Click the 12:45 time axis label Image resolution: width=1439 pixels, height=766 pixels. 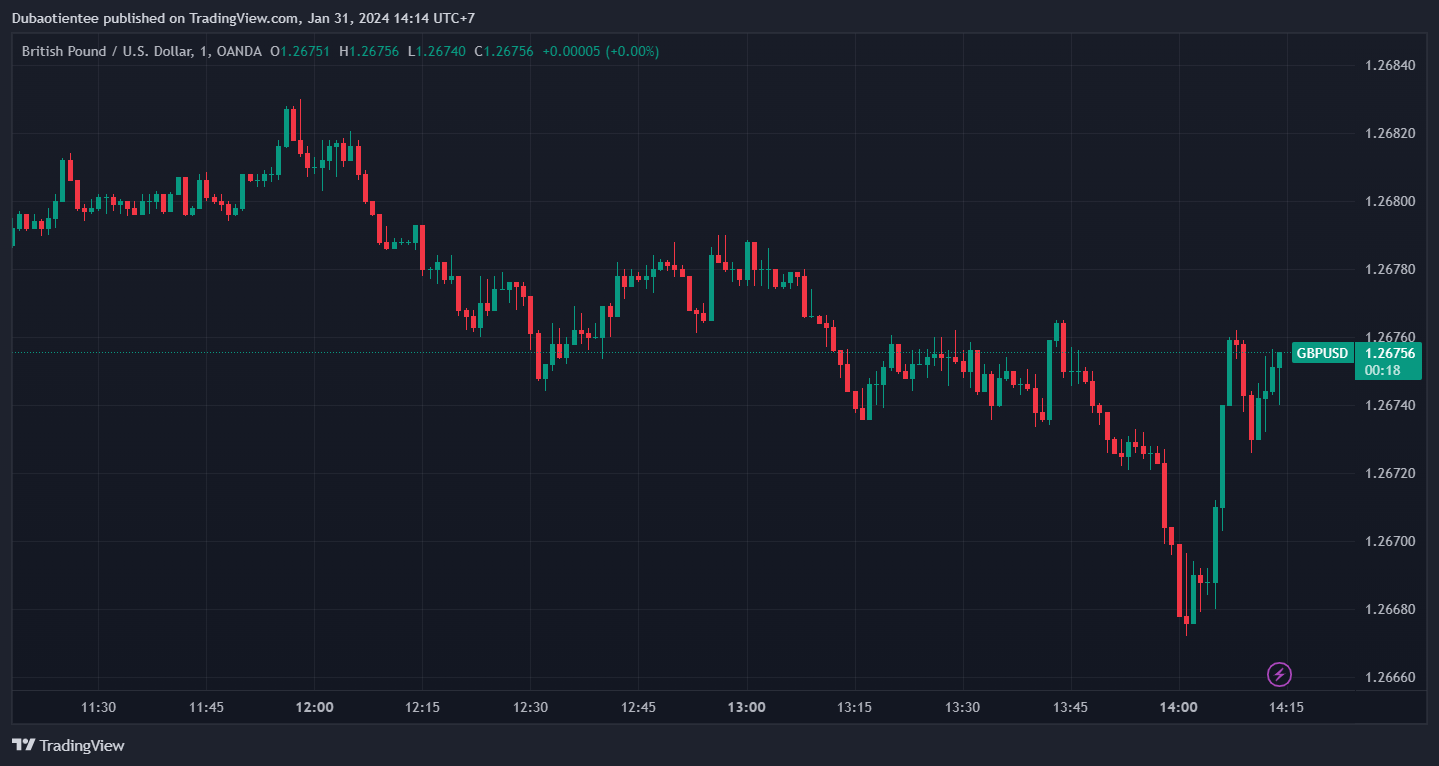[x=638, y=707]
